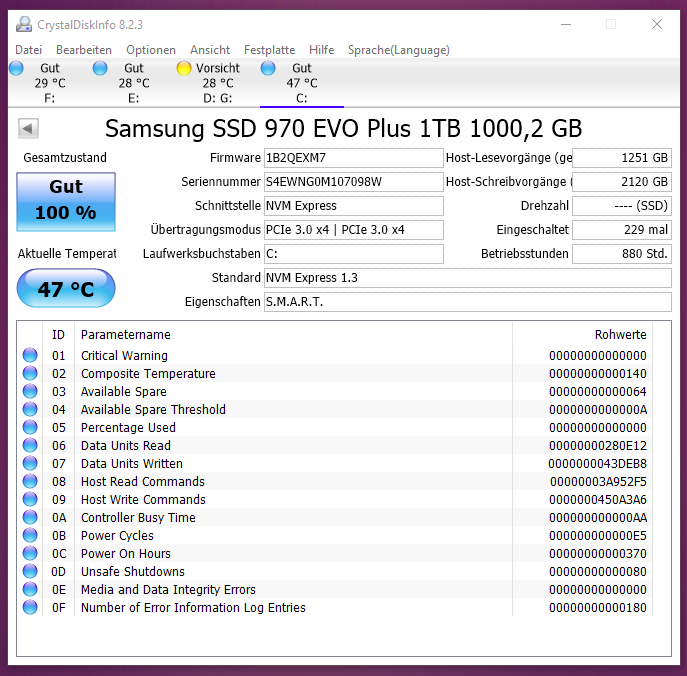Open the Ansicht menu
This screenshot has width=687, height=676.
[x=210, y=50]
